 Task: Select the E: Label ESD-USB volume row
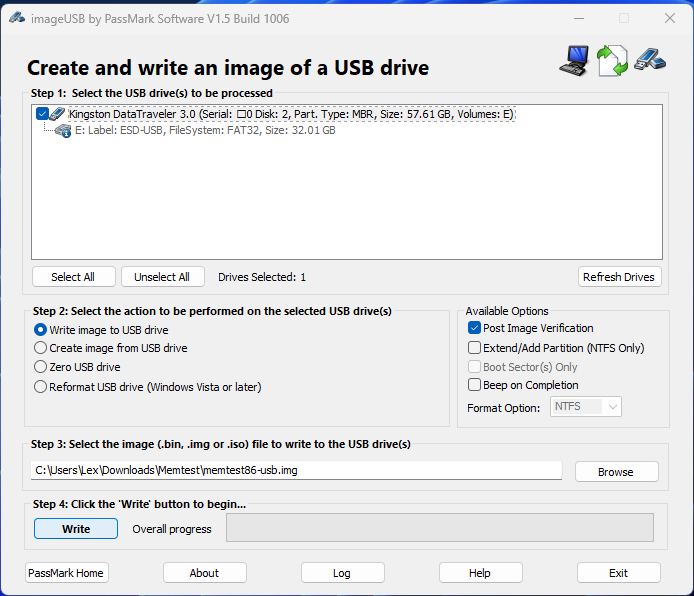205,131
